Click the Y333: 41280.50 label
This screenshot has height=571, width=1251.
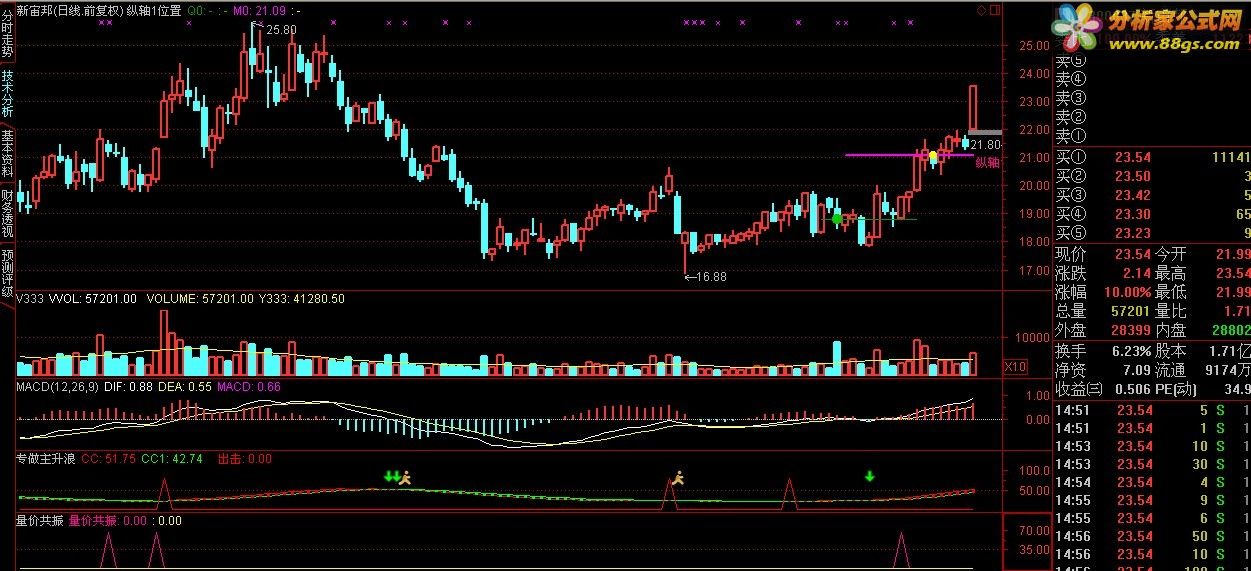pyautogui.click(x=302, y=298)
